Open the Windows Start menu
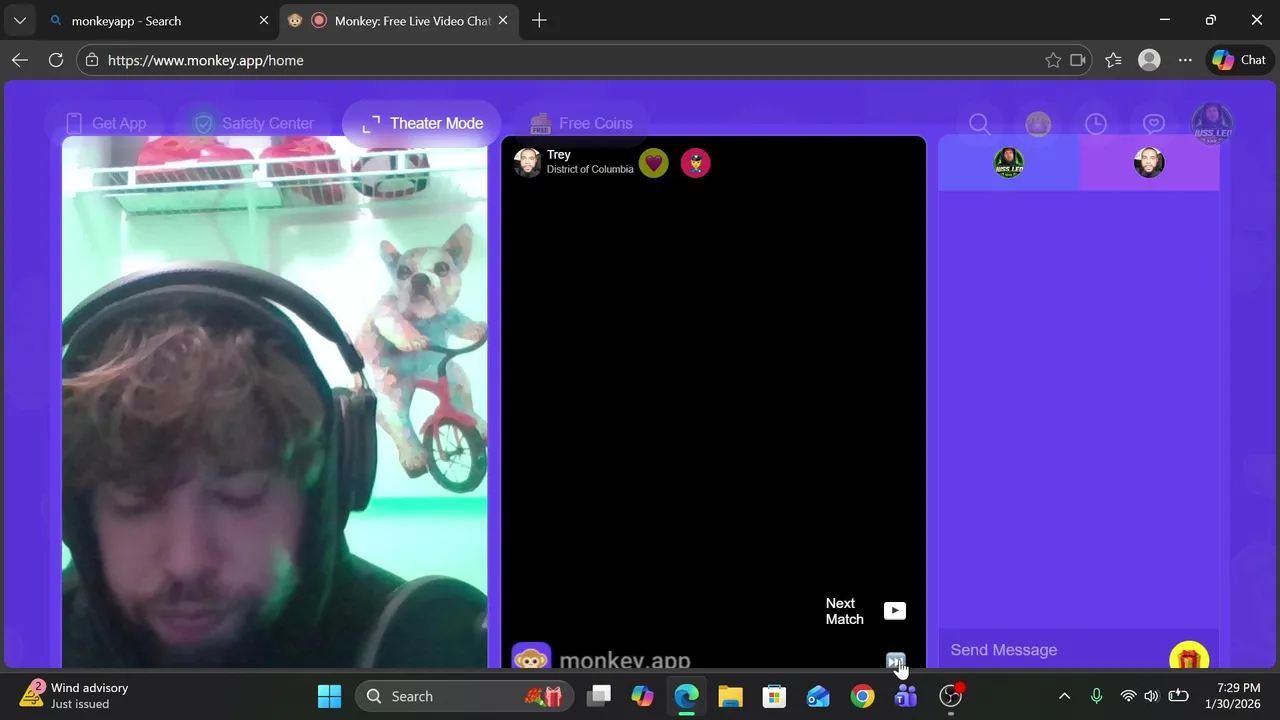The height and width of the screenshot is (720, 1280). click(329, 696)
